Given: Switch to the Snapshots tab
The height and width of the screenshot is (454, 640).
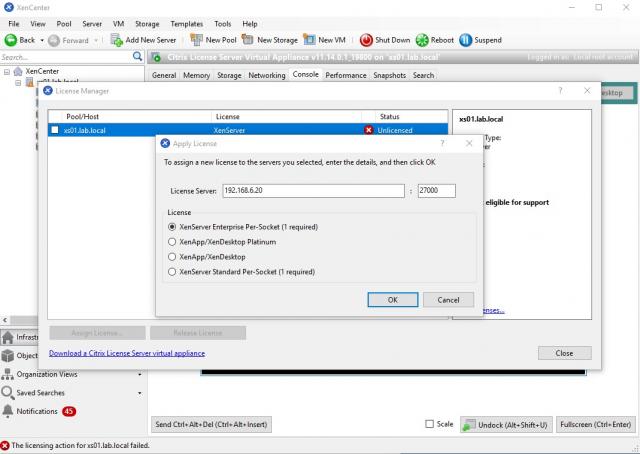Looking at the screenshot, I should pyautogui.click(x=389, y=75).
